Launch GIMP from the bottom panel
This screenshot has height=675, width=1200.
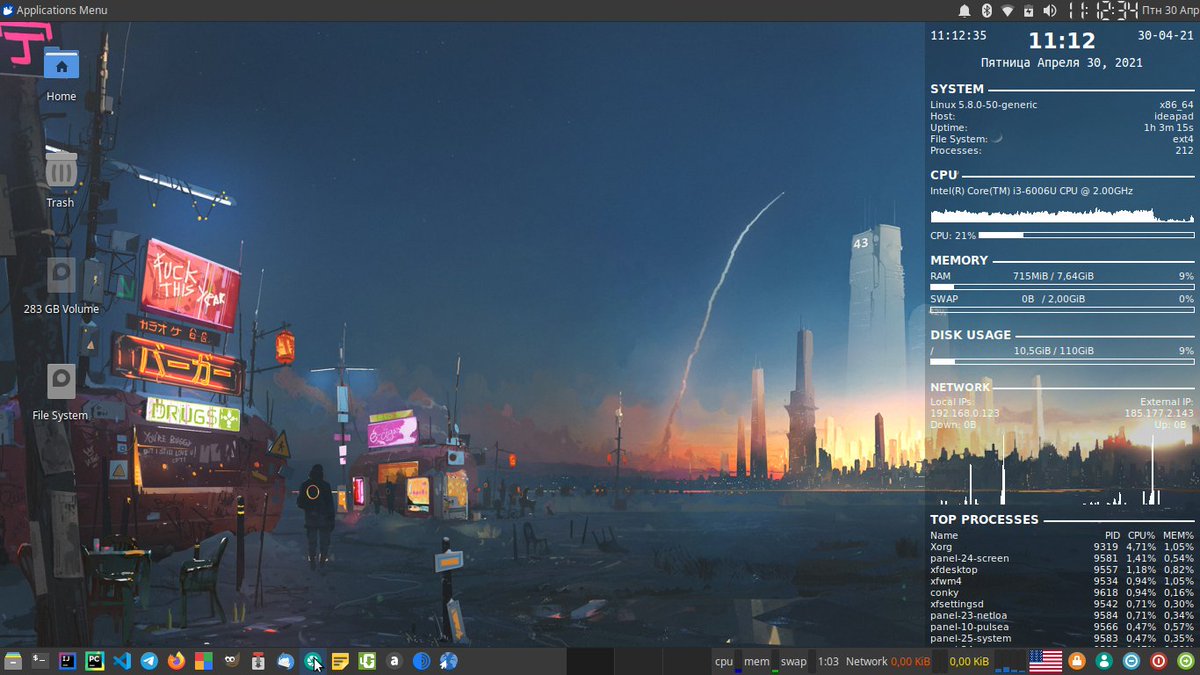coord(231,661)
